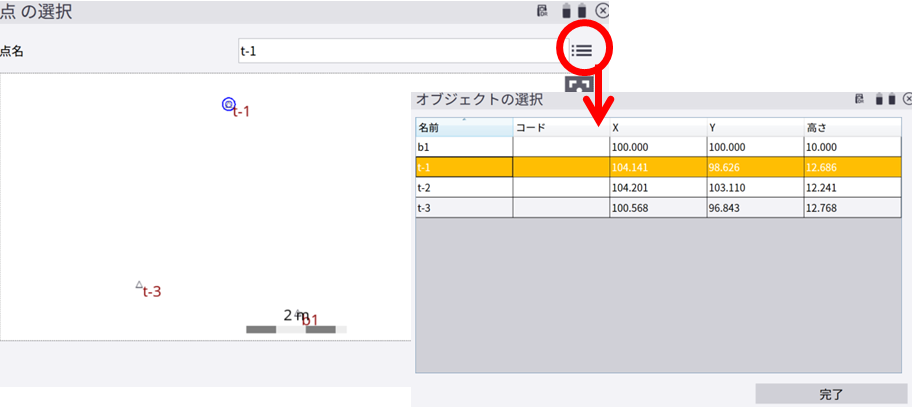Image resolution: width=912 pixels, height=411 pixels.
Task: Select the t-1 point marker on map
Action: click(x=228, y=104)
